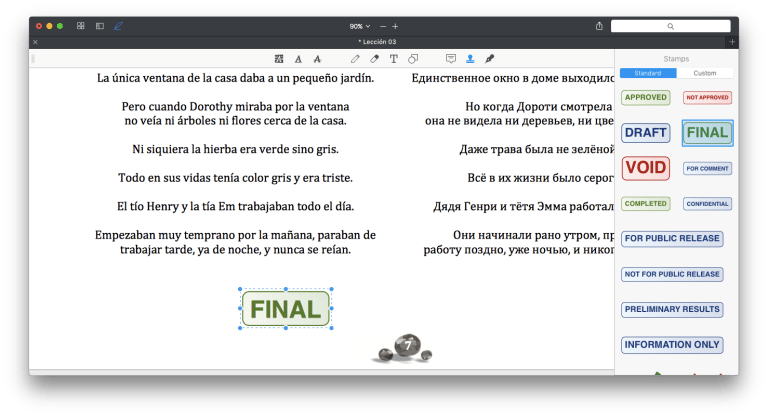The image size is (768, 417).
Task: Select the FINAL stamp placed on the page
Action: (286, 309)
